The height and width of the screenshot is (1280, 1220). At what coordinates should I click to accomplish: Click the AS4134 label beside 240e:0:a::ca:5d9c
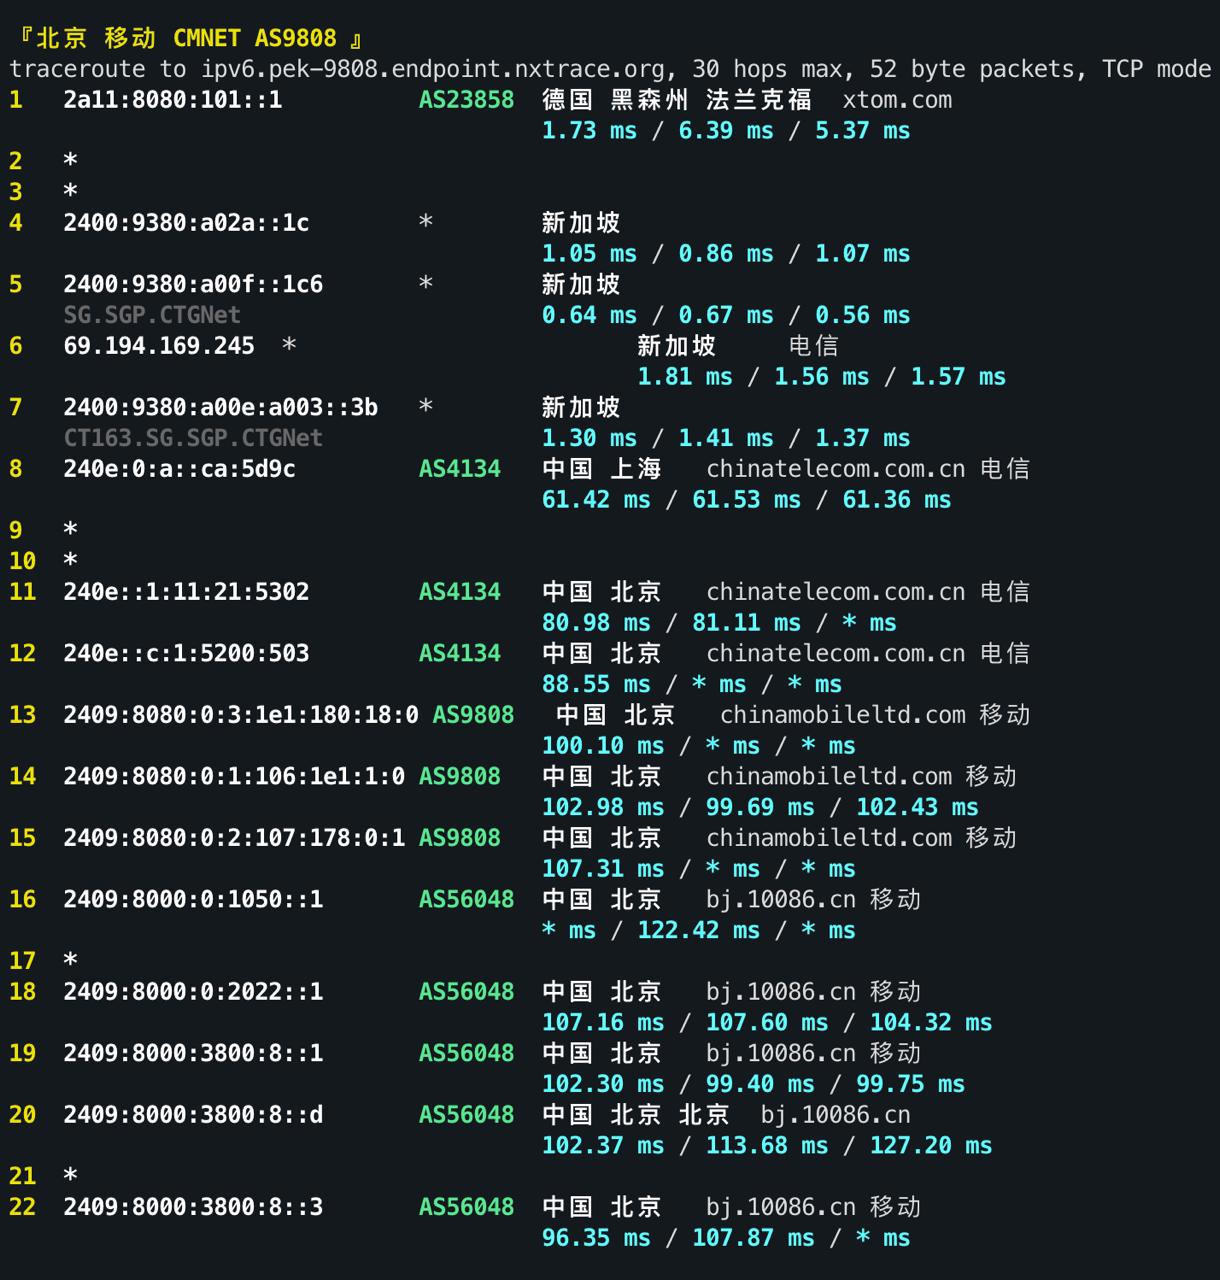click(x=459, y=468)
